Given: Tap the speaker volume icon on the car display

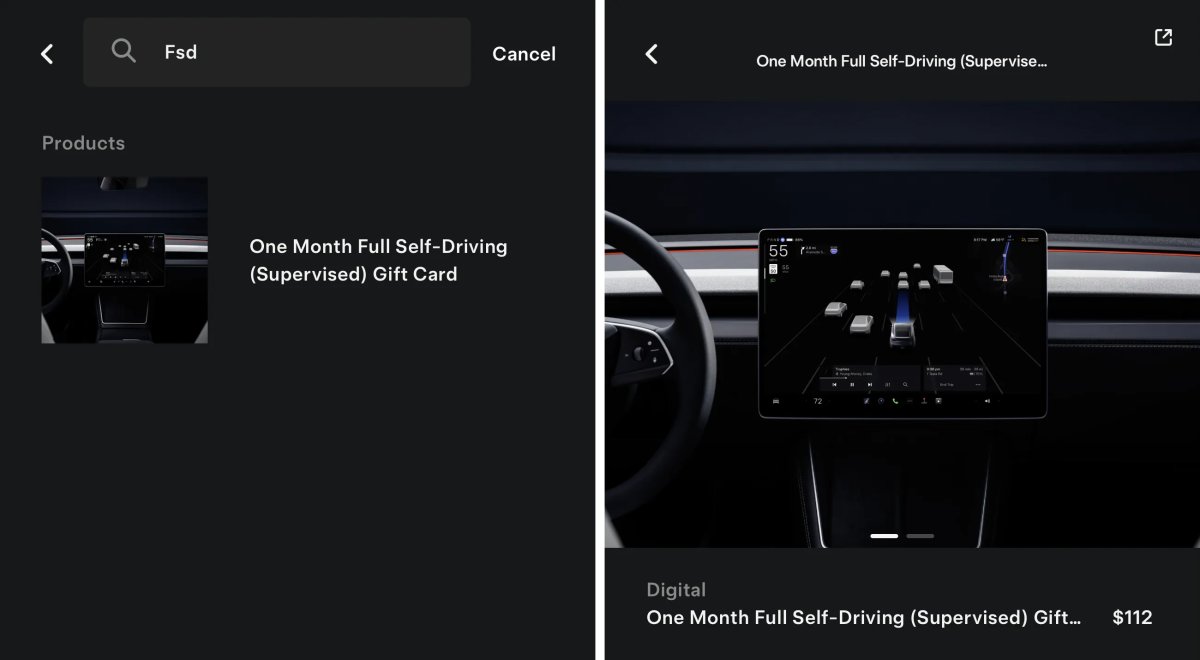Looking at the screenshot, I should pos(987,401).
